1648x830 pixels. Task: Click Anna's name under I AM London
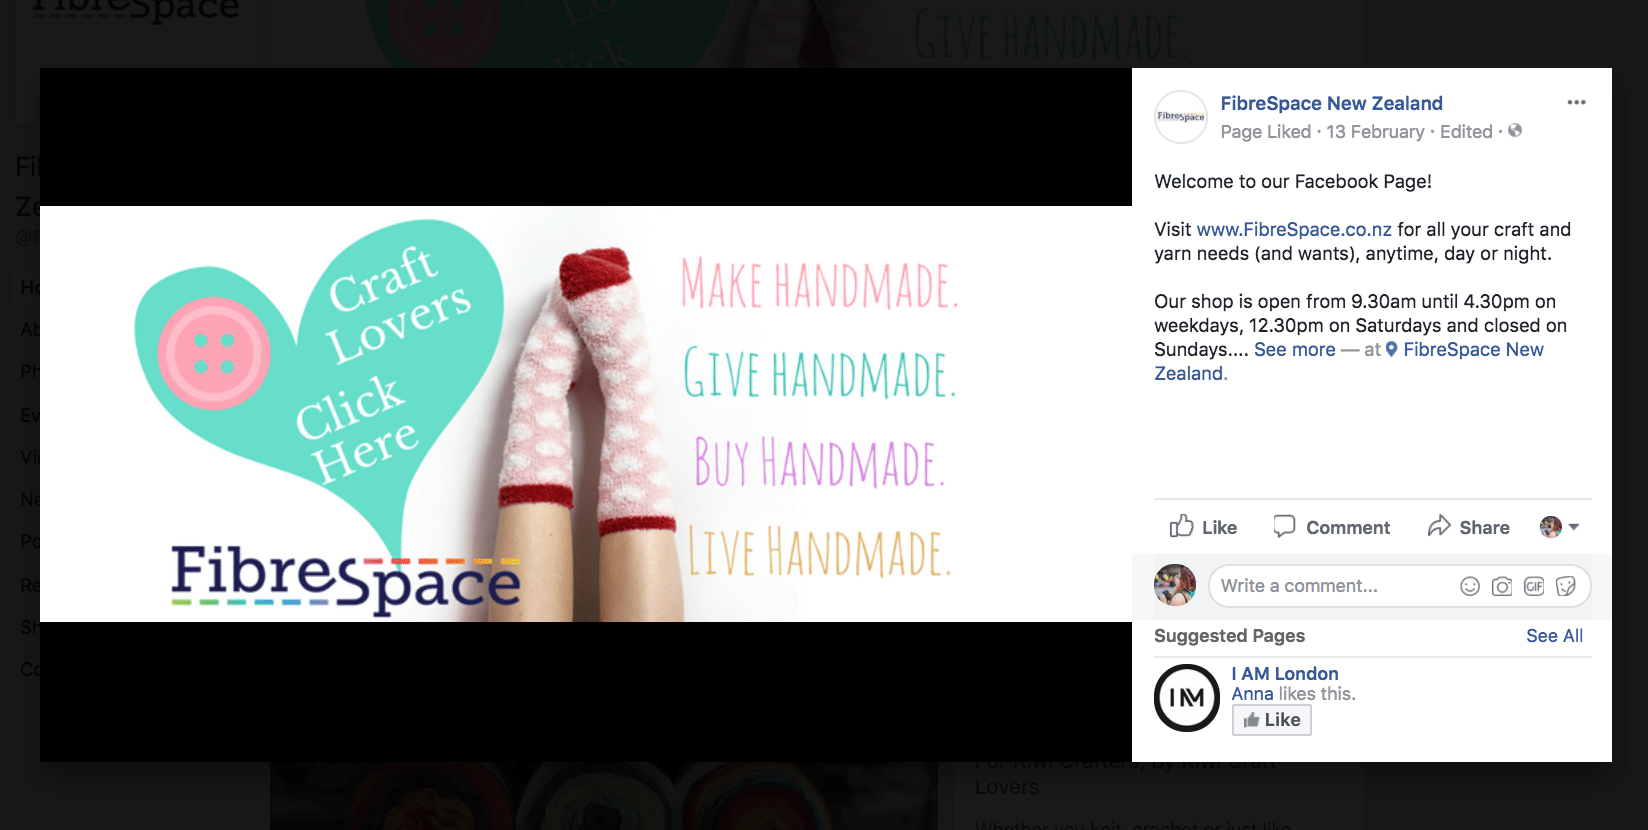[1252, 694]
